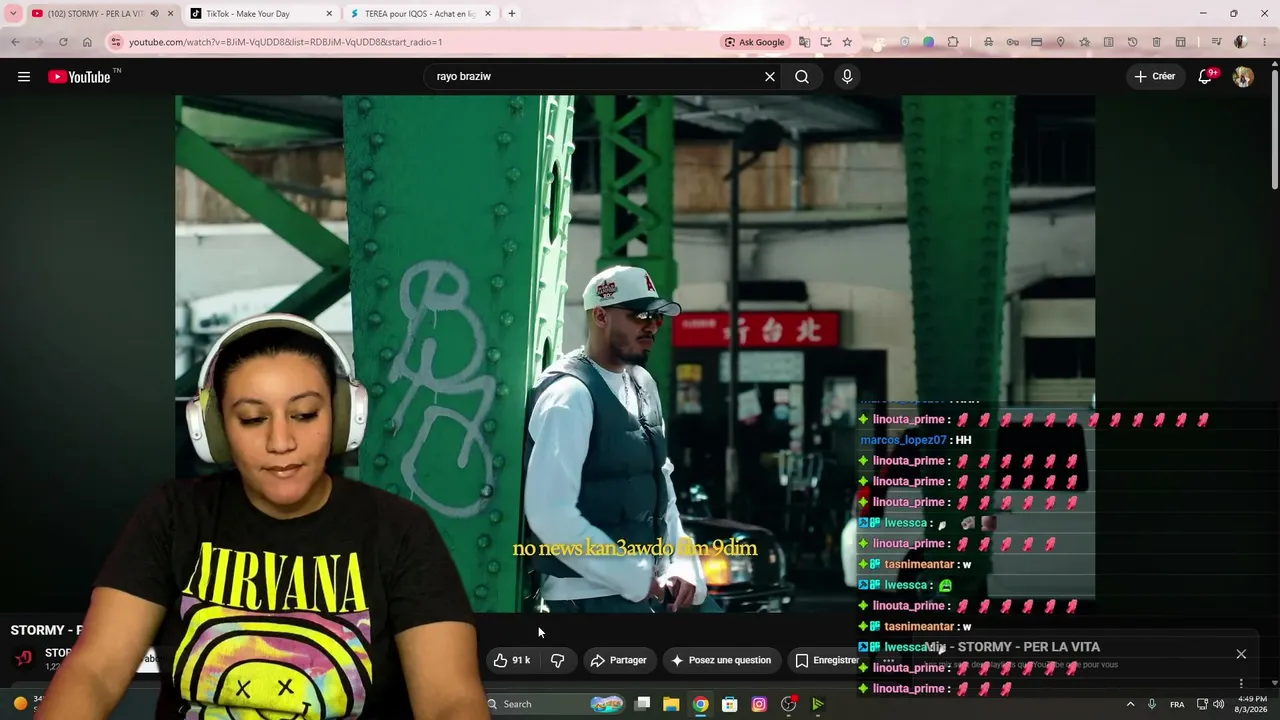Screen dimensions: 1280x720
Task: Close the STORMY YouTube tab
Action: [171, 14]
